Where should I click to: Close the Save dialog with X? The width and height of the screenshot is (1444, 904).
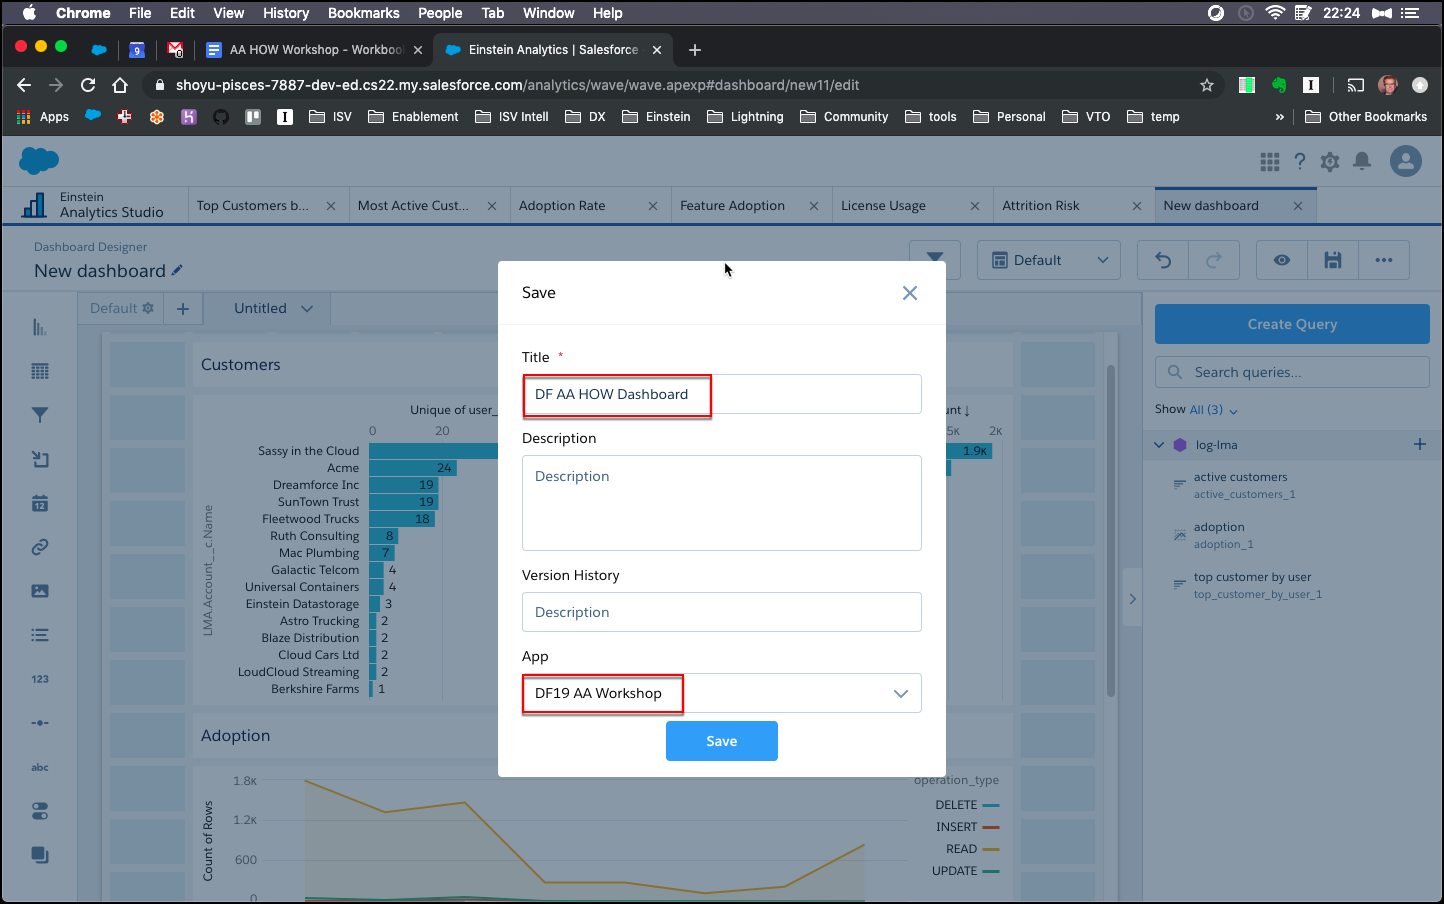pos(910,293)
